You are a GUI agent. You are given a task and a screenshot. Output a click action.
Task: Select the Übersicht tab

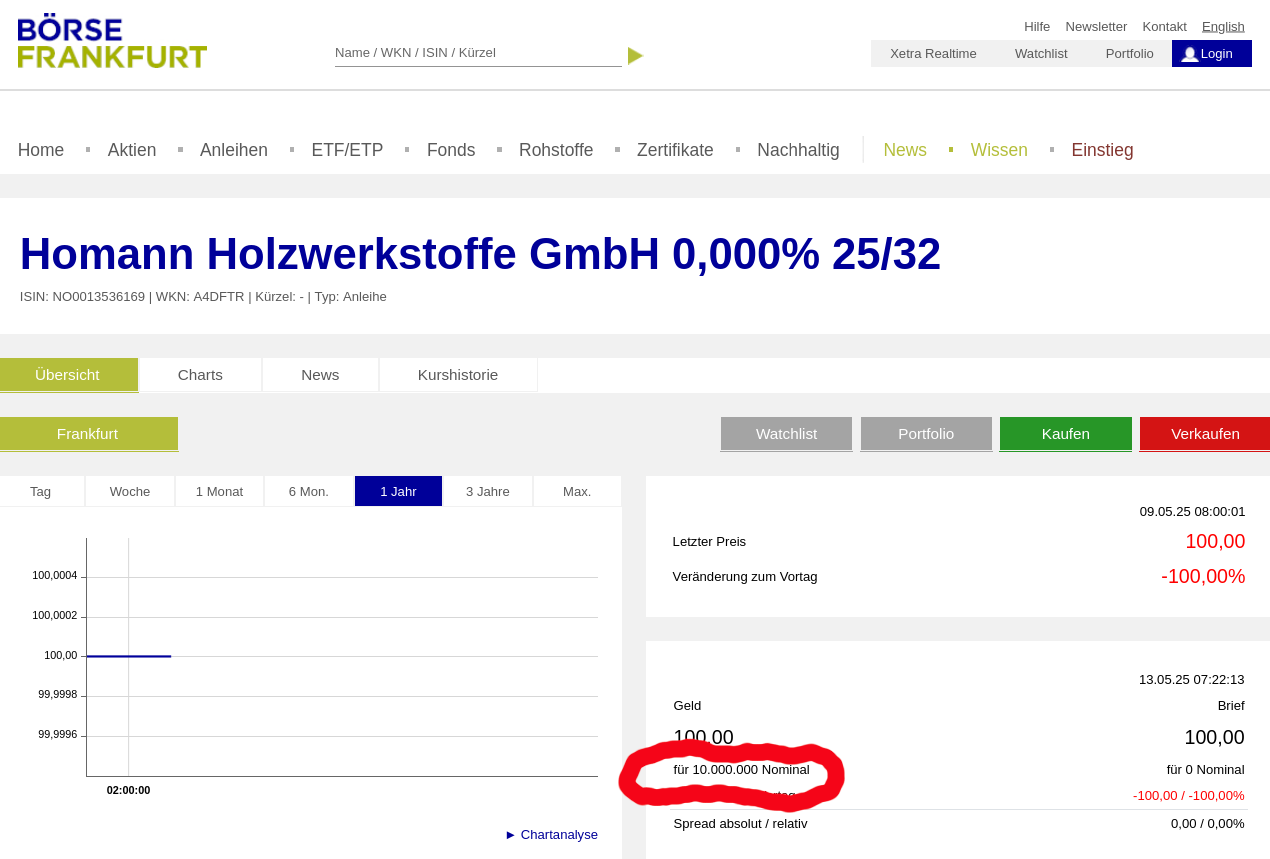(x=68, y=375)
